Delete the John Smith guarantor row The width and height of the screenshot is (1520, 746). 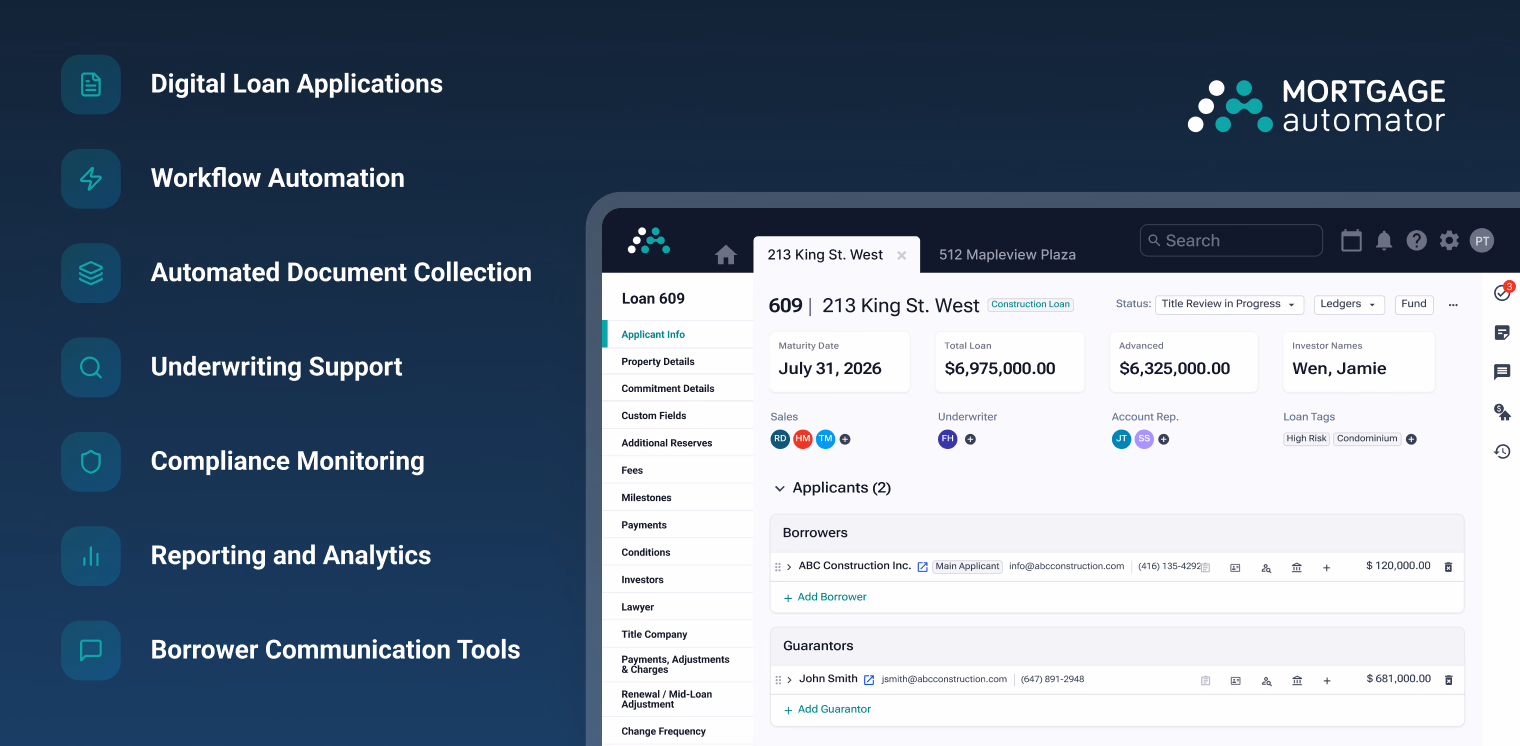pos(1448,680)
